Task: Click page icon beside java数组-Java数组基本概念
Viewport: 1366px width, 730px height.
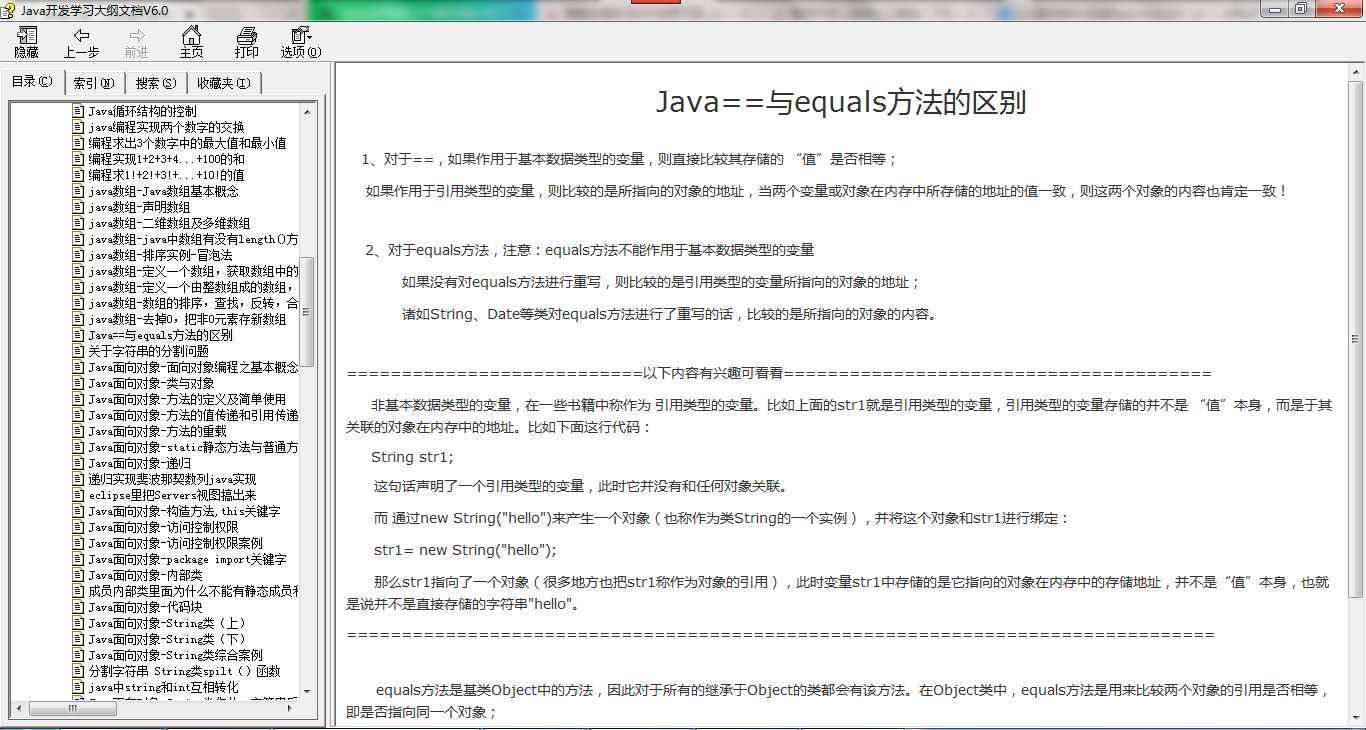Action: click(78, 191)
